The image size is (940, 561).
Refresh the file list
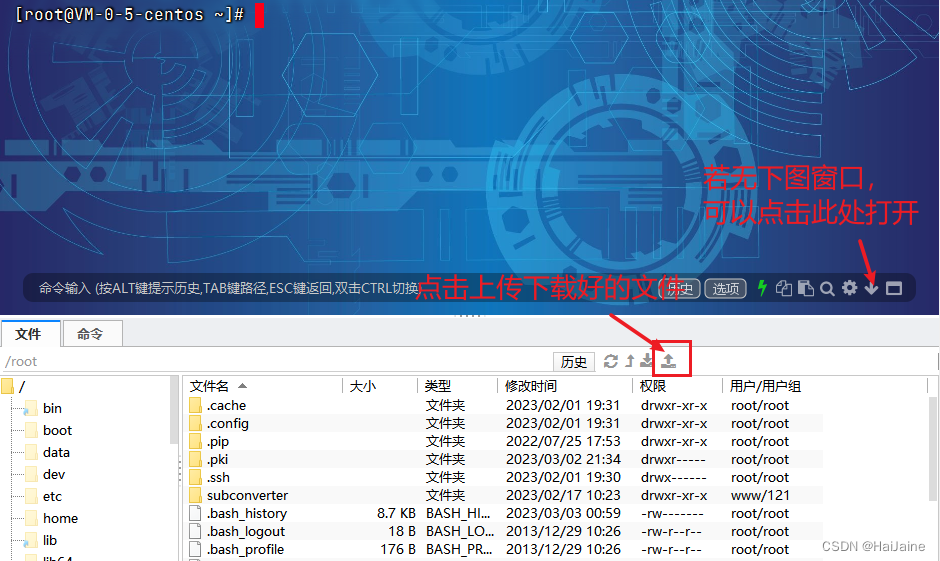610,361
